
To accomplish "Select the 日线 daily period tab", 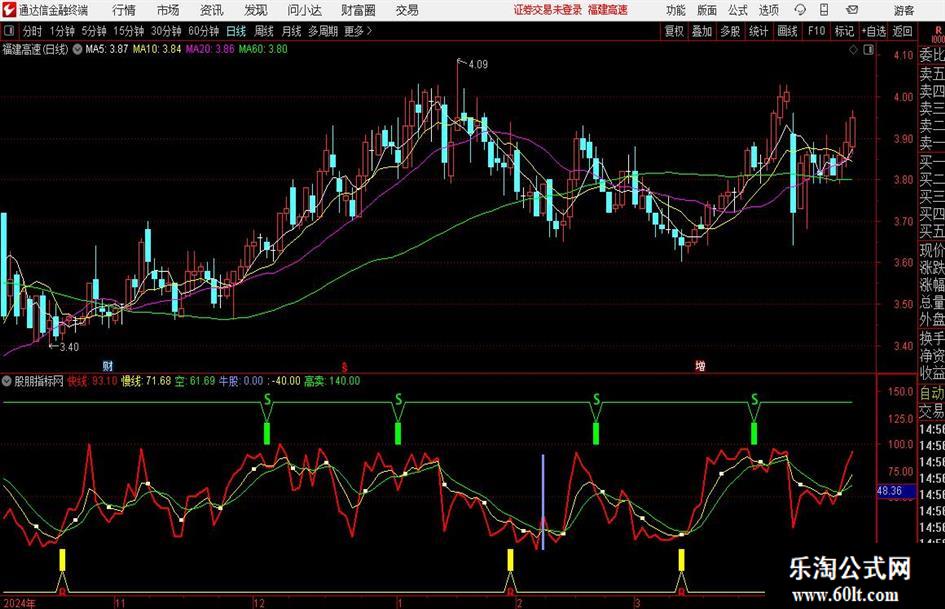I will click(x=236, y=31).
